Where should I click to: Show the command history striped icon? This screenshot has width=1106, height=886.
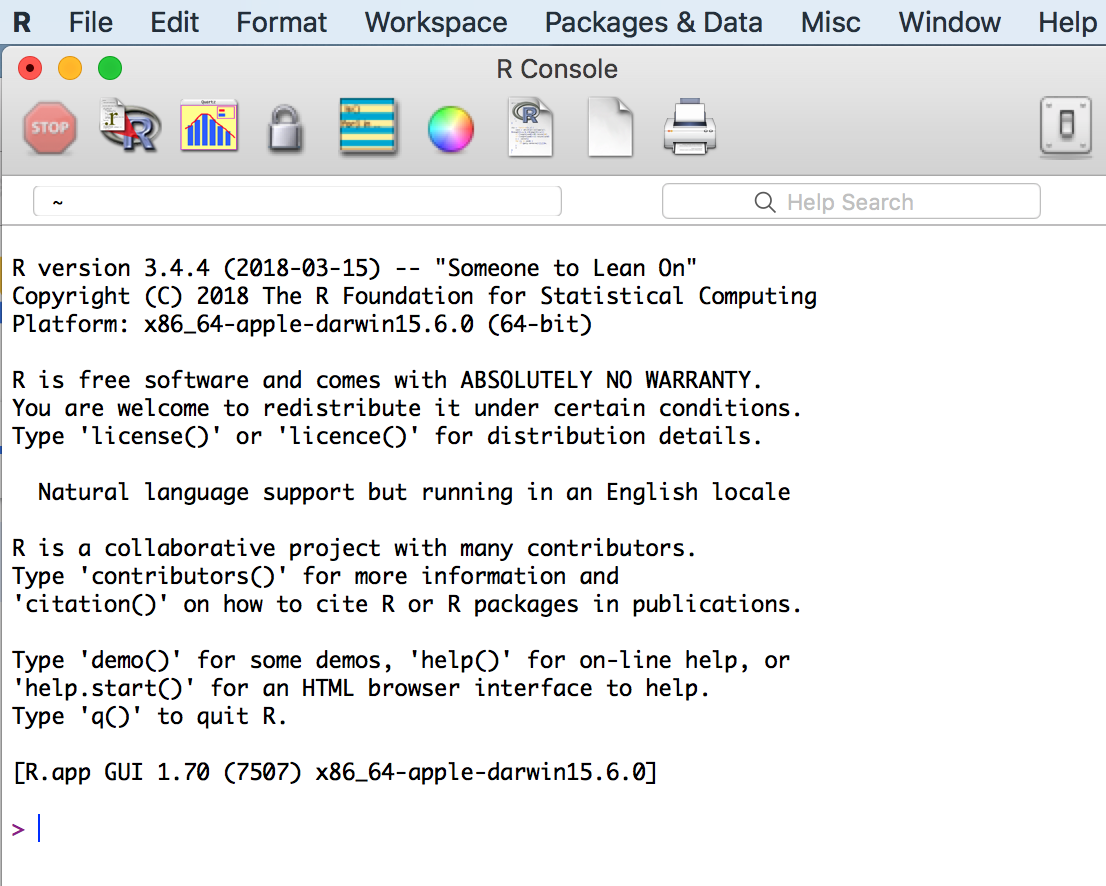(367, 126)
